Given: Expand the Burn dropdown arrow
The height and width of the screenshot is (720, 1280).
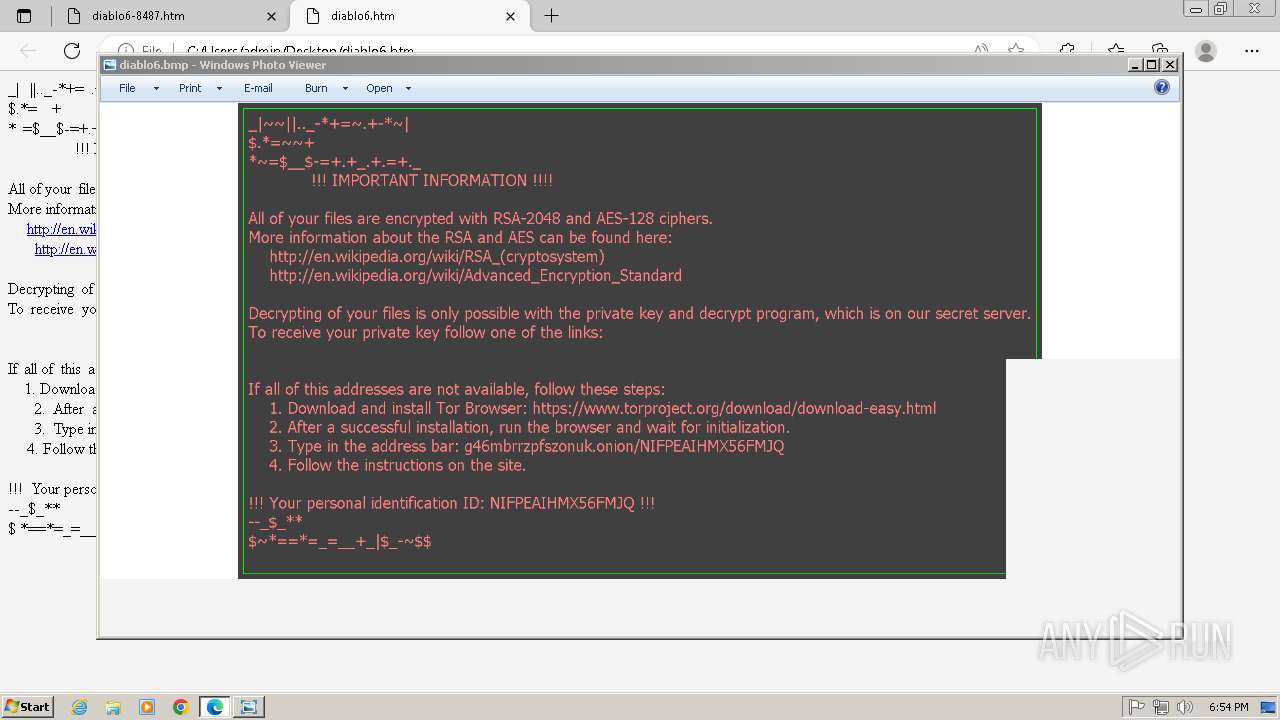Looking at the screenshot, I should point(345,88).
